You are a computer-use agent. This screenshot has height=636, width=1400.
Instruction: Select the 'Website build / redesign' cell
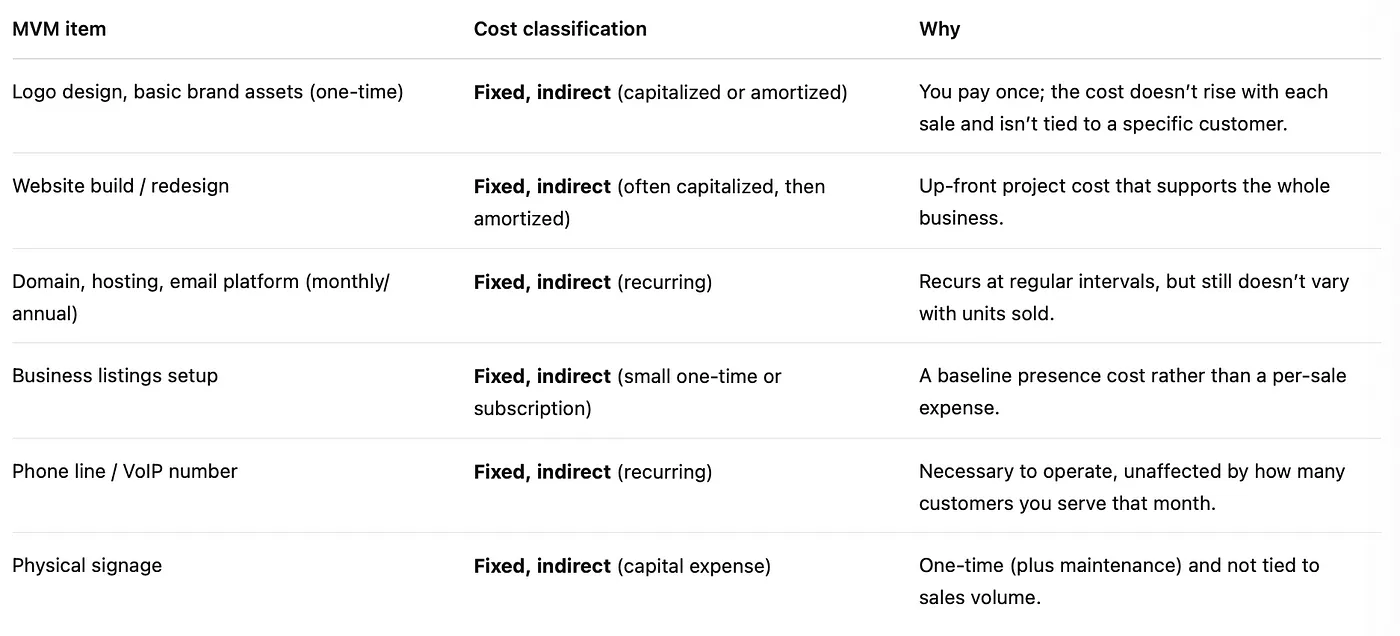coord(121,186)
